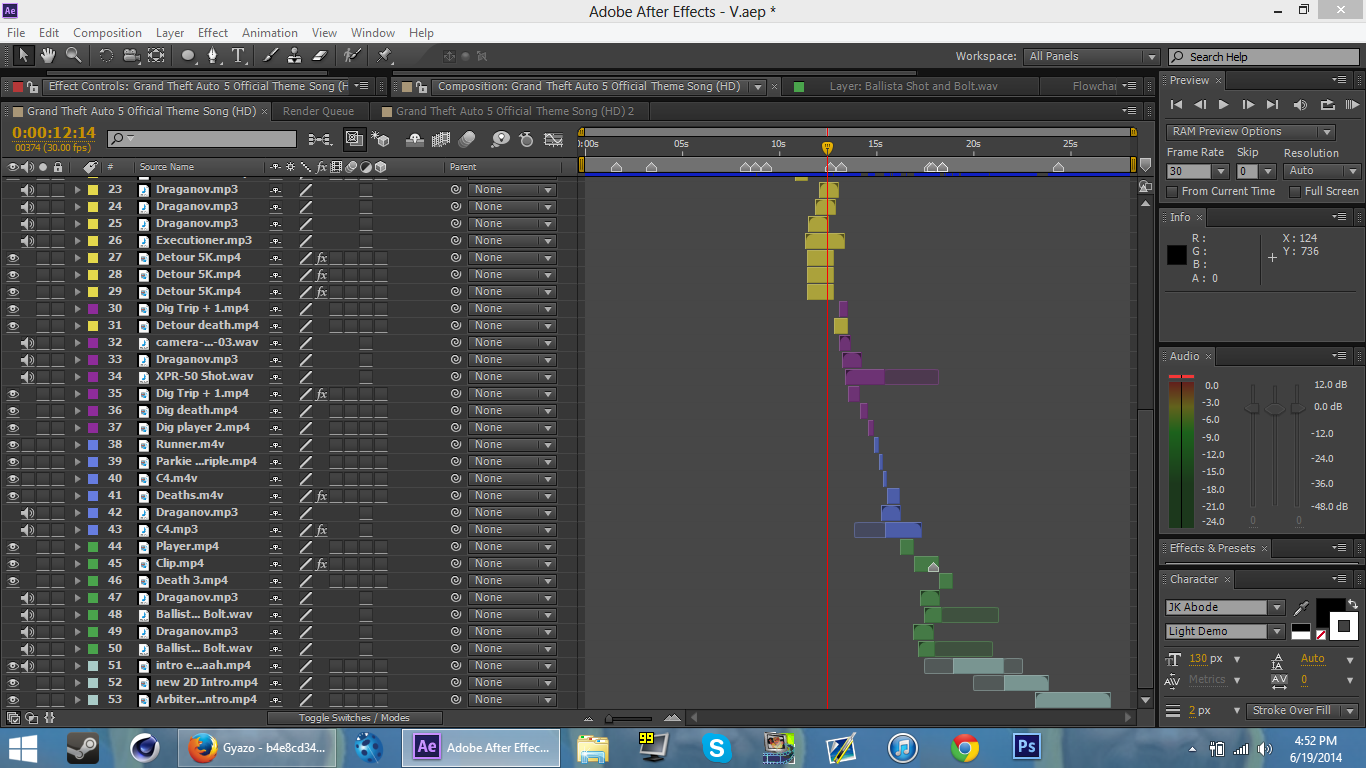Enable the Full Screen checkbox

[1295, 191]
